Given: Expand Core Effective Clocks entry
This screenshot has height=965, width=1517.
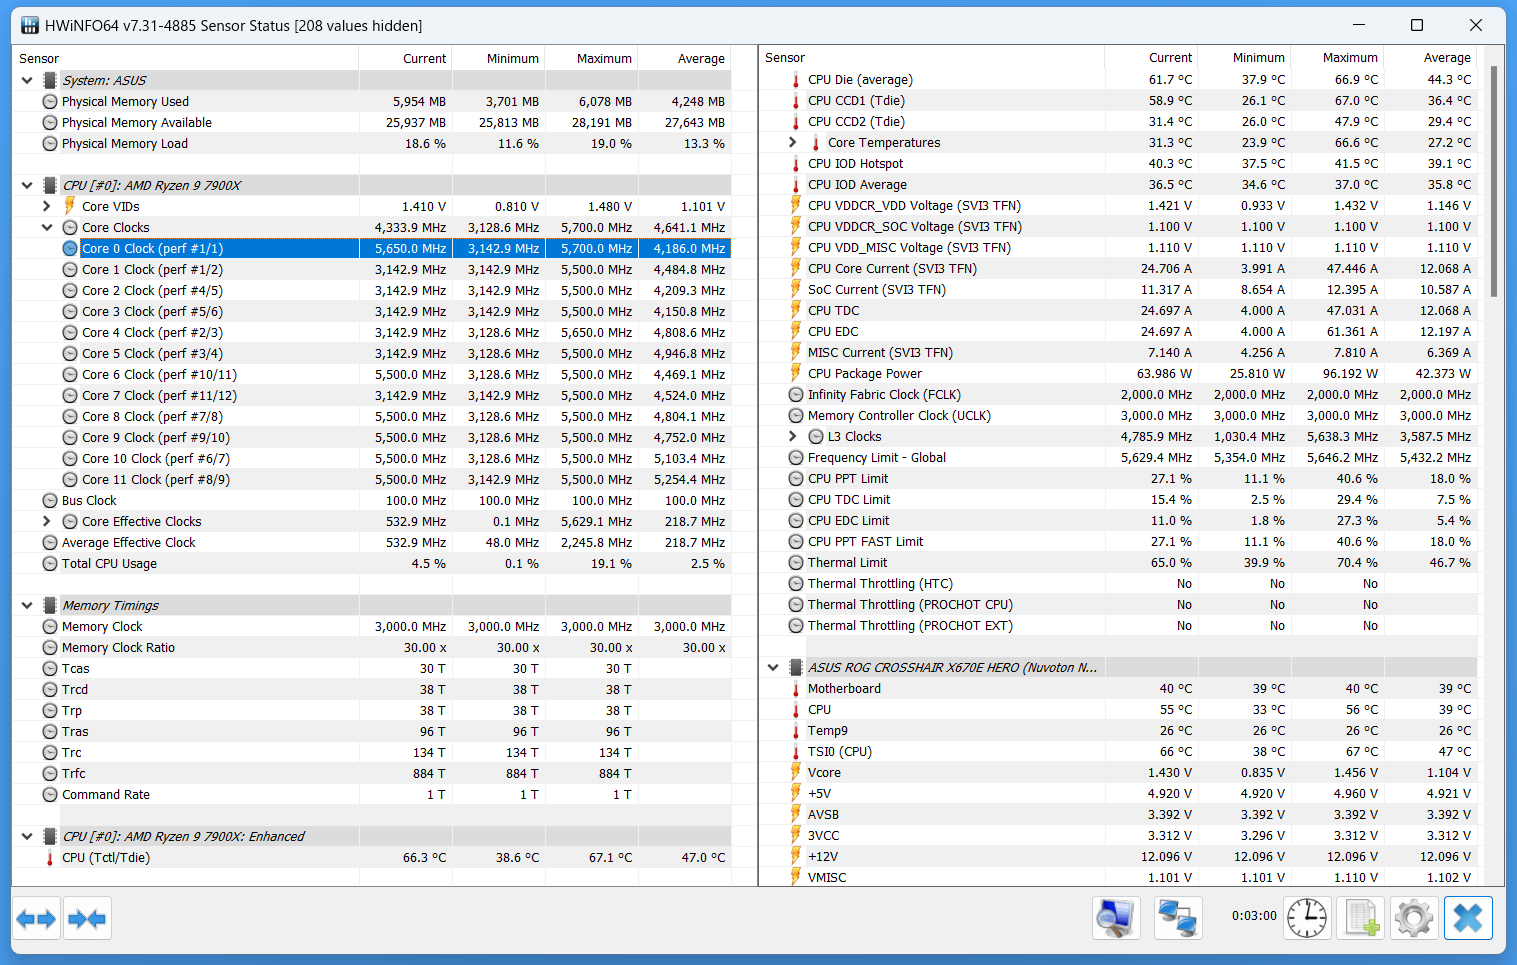Looking at the screenshot, I should tap(47, 521).
